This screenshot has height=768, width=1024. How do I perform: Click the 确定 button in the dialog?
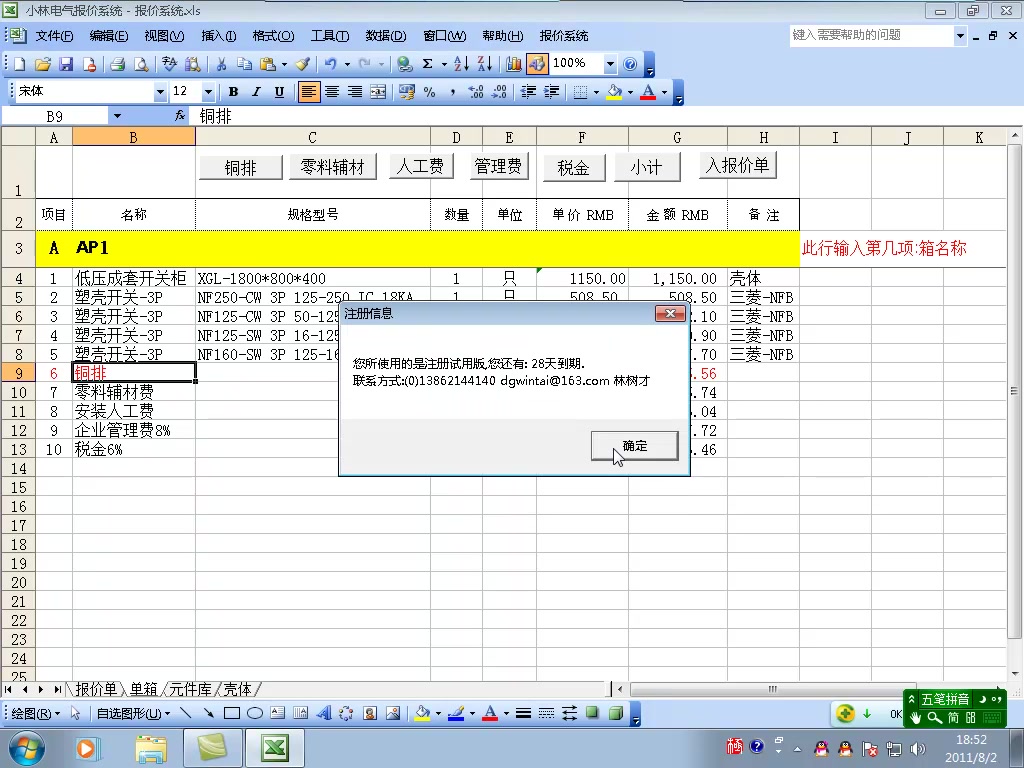click(x=634, y=445)
